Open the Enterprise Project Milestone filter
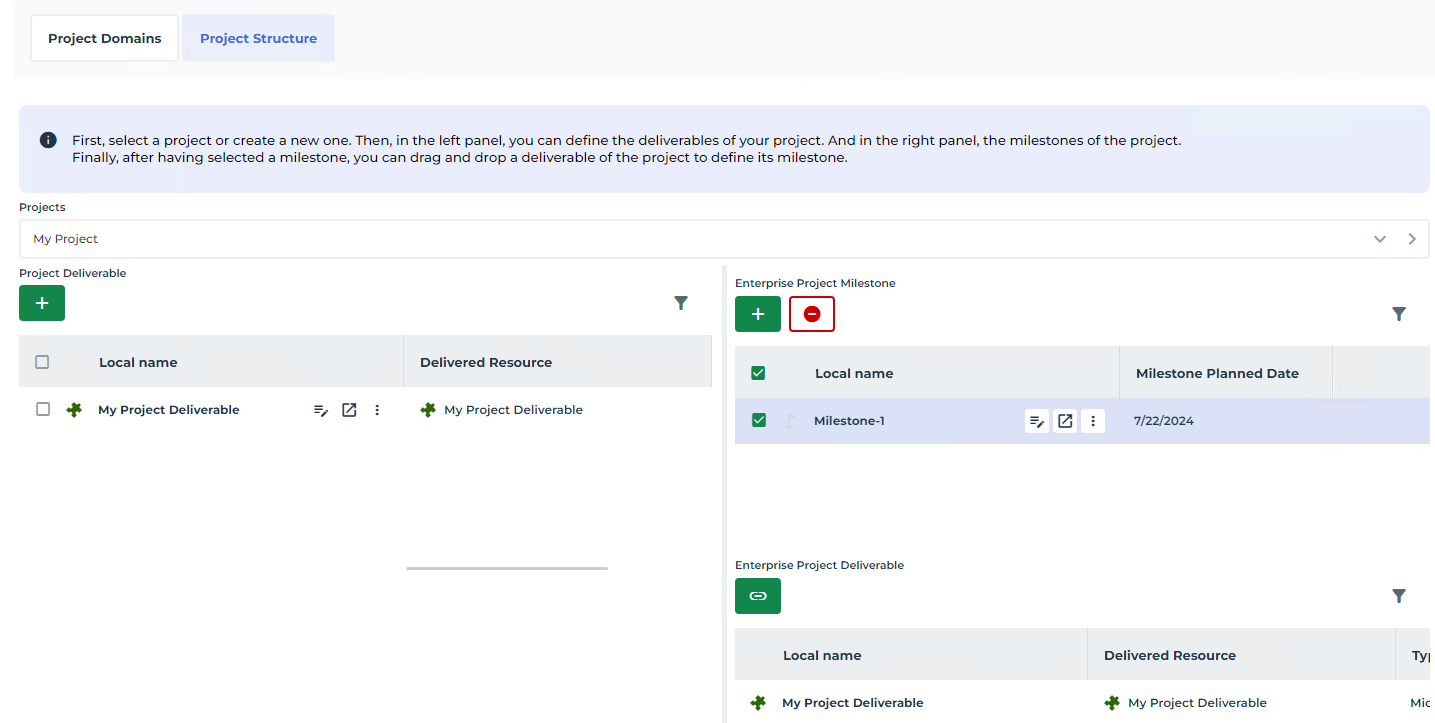 point(1399,314)
